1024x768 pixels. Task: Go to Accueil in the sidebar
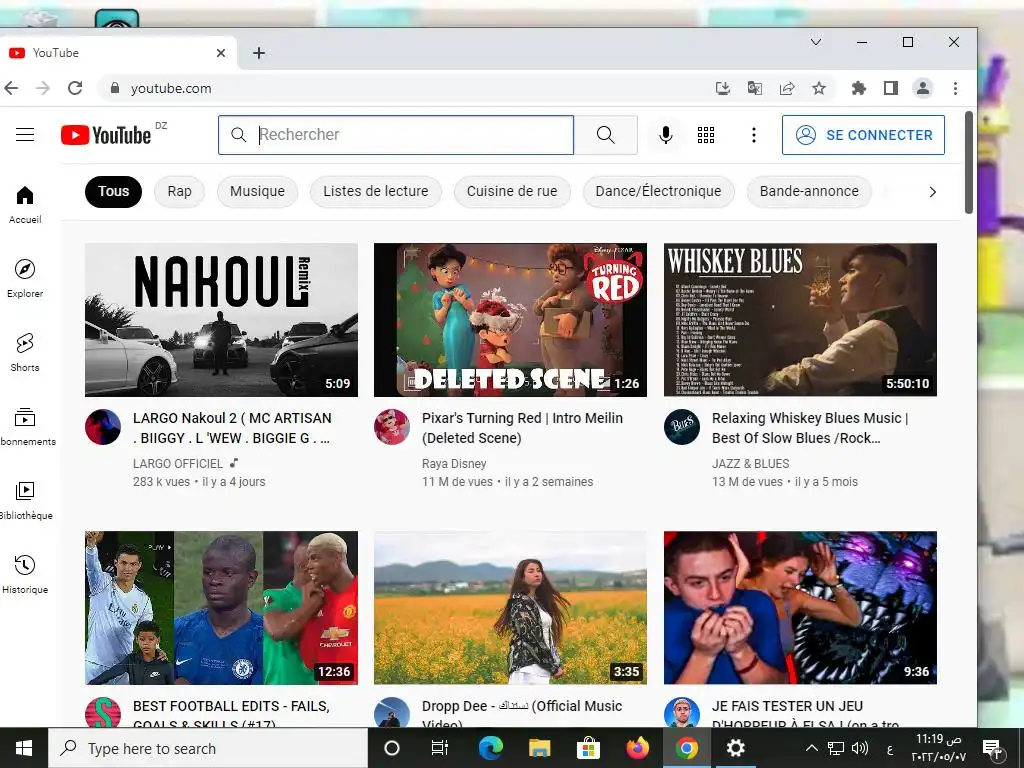click(x=25, y=204)
